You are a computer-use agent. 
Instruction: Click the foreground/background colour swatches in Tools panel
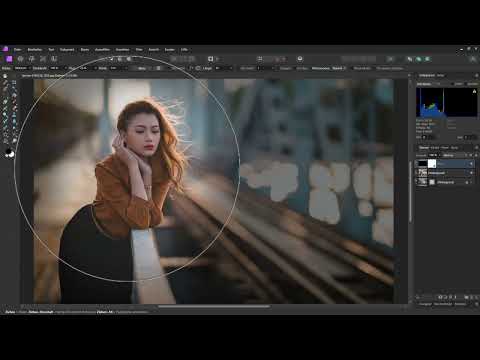pyautogui.click(x=10, y=153)
